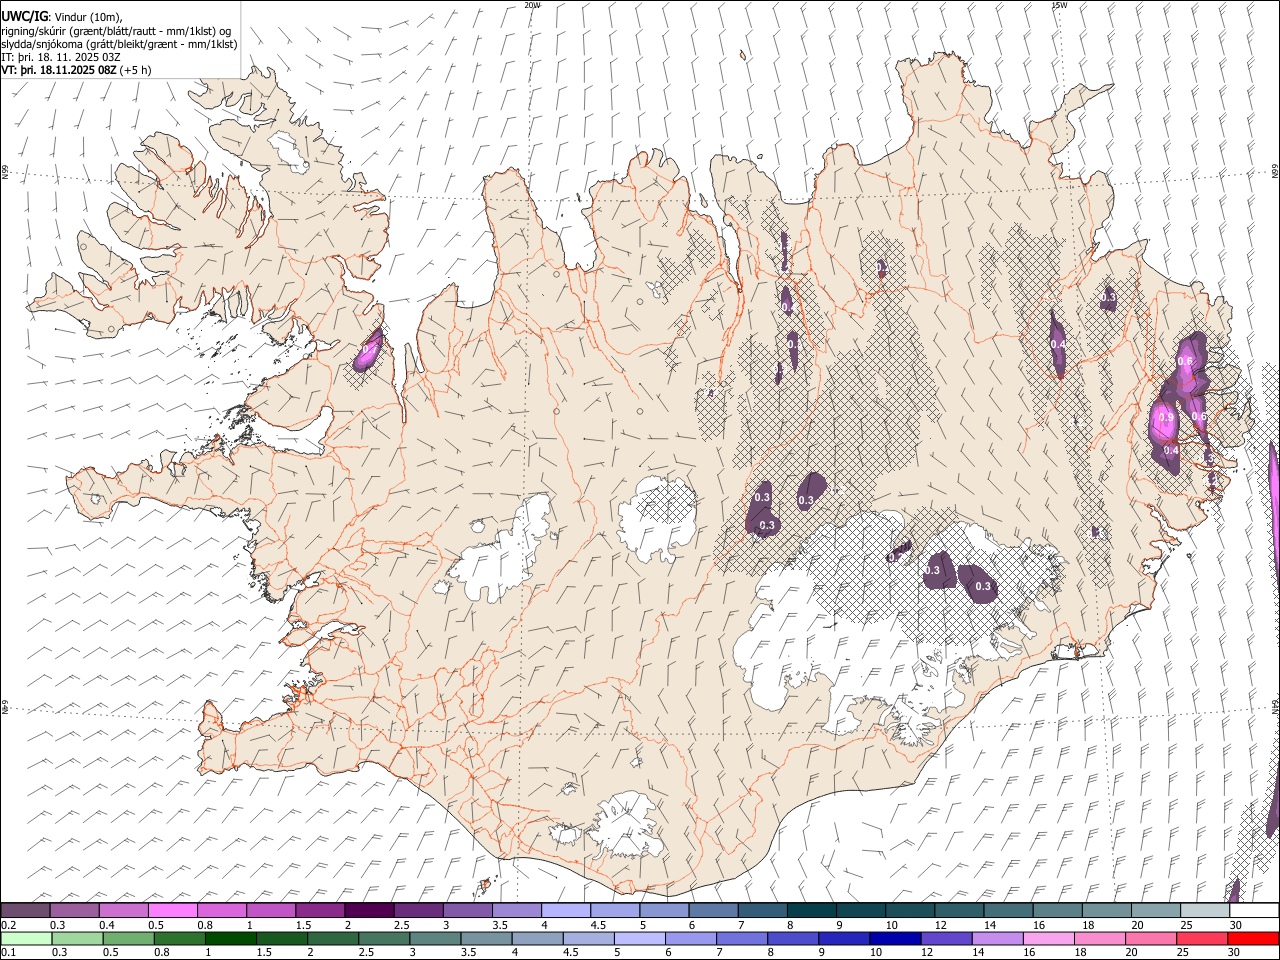Pick the rain scale swatch starting at 25

[x=1203, y=938]
